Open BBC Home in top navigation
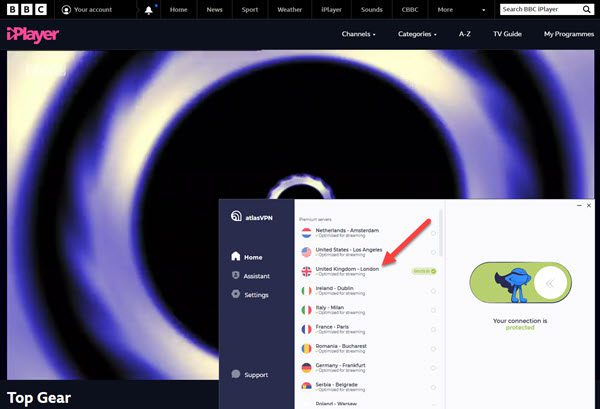600x409 pixels. 178,10
